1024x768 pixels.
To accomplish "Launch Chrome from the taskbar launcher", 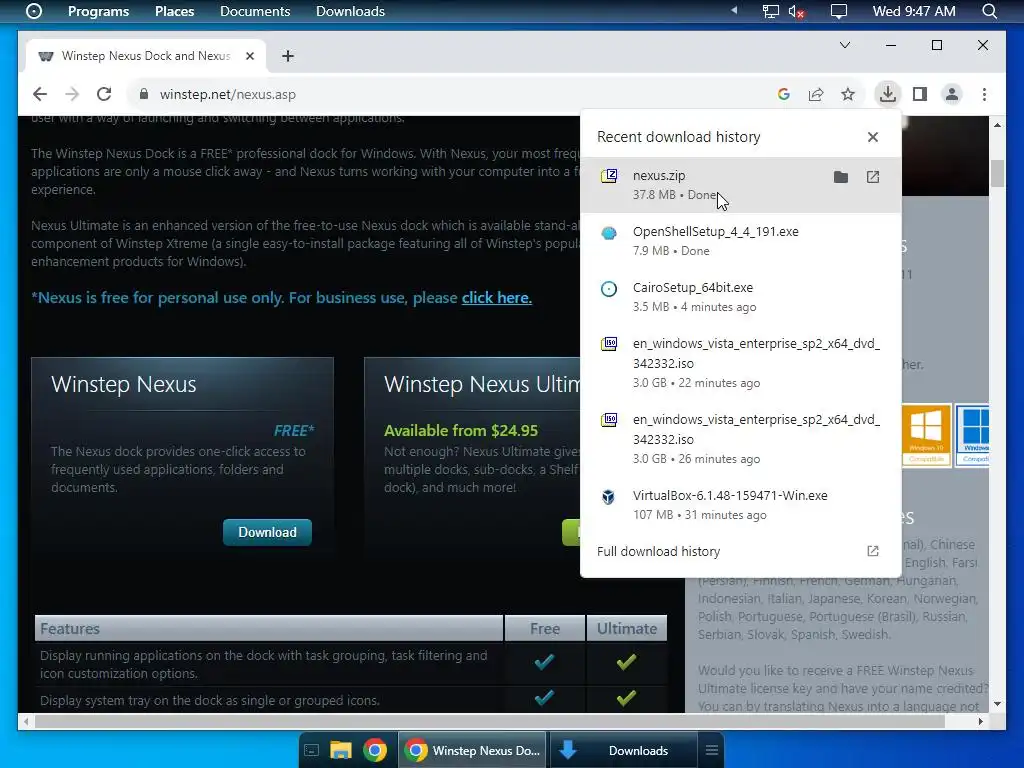I will [375, 750].
